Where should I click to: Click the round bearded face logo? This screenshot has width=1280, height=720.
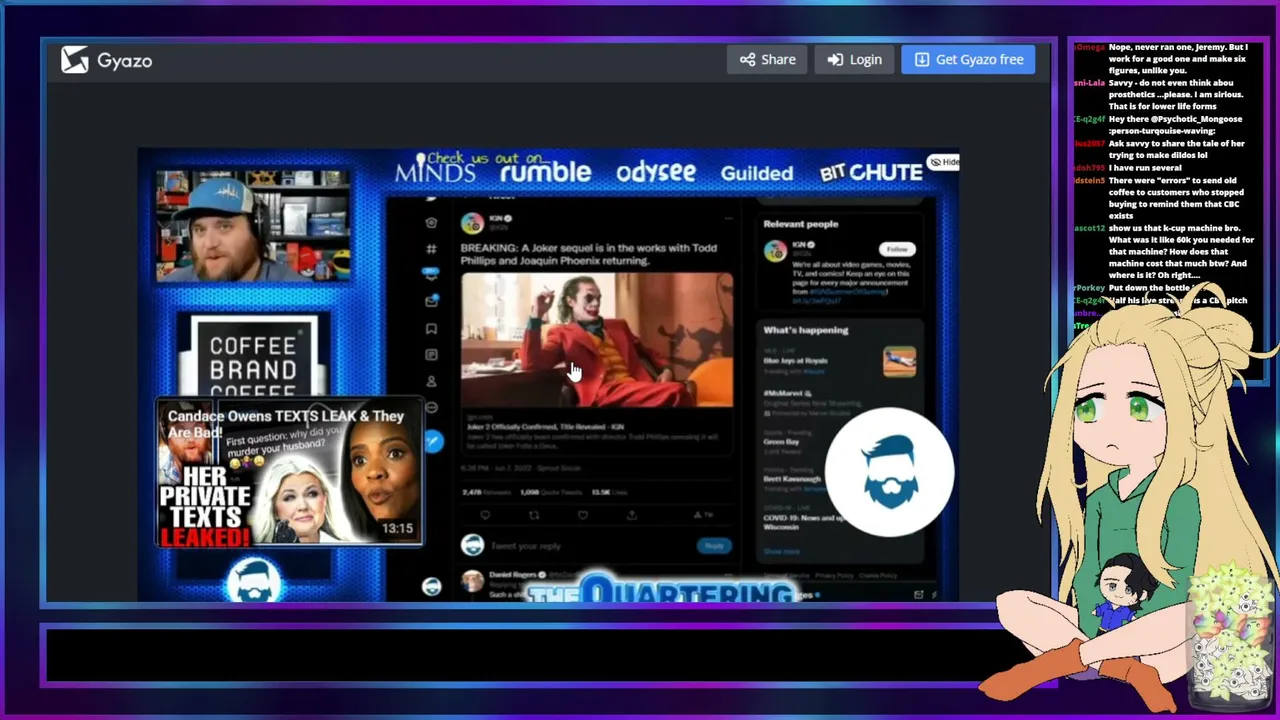889,472
